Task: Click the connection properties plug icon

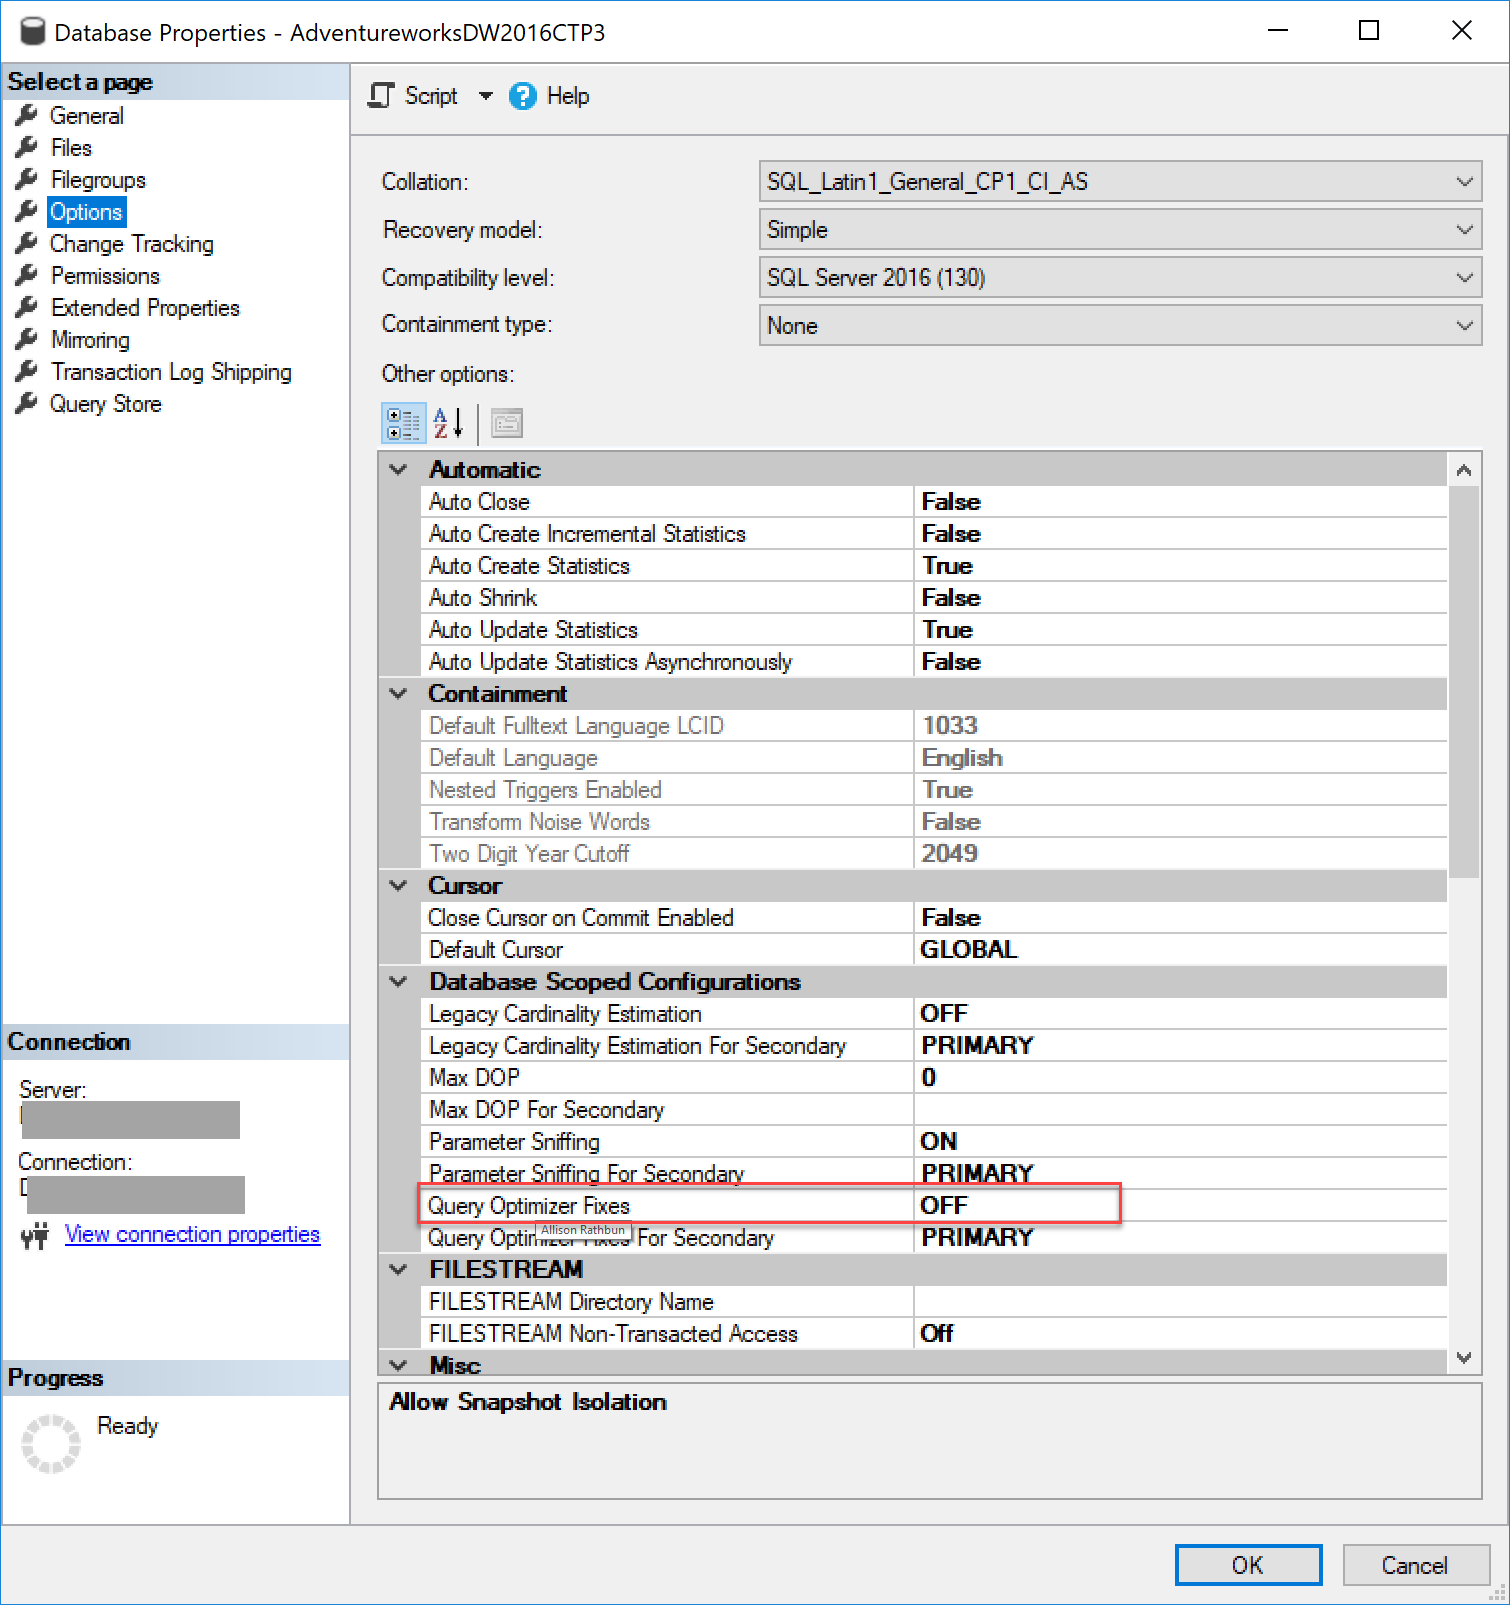Action: pyautogui.click(x=35, y=1236)
